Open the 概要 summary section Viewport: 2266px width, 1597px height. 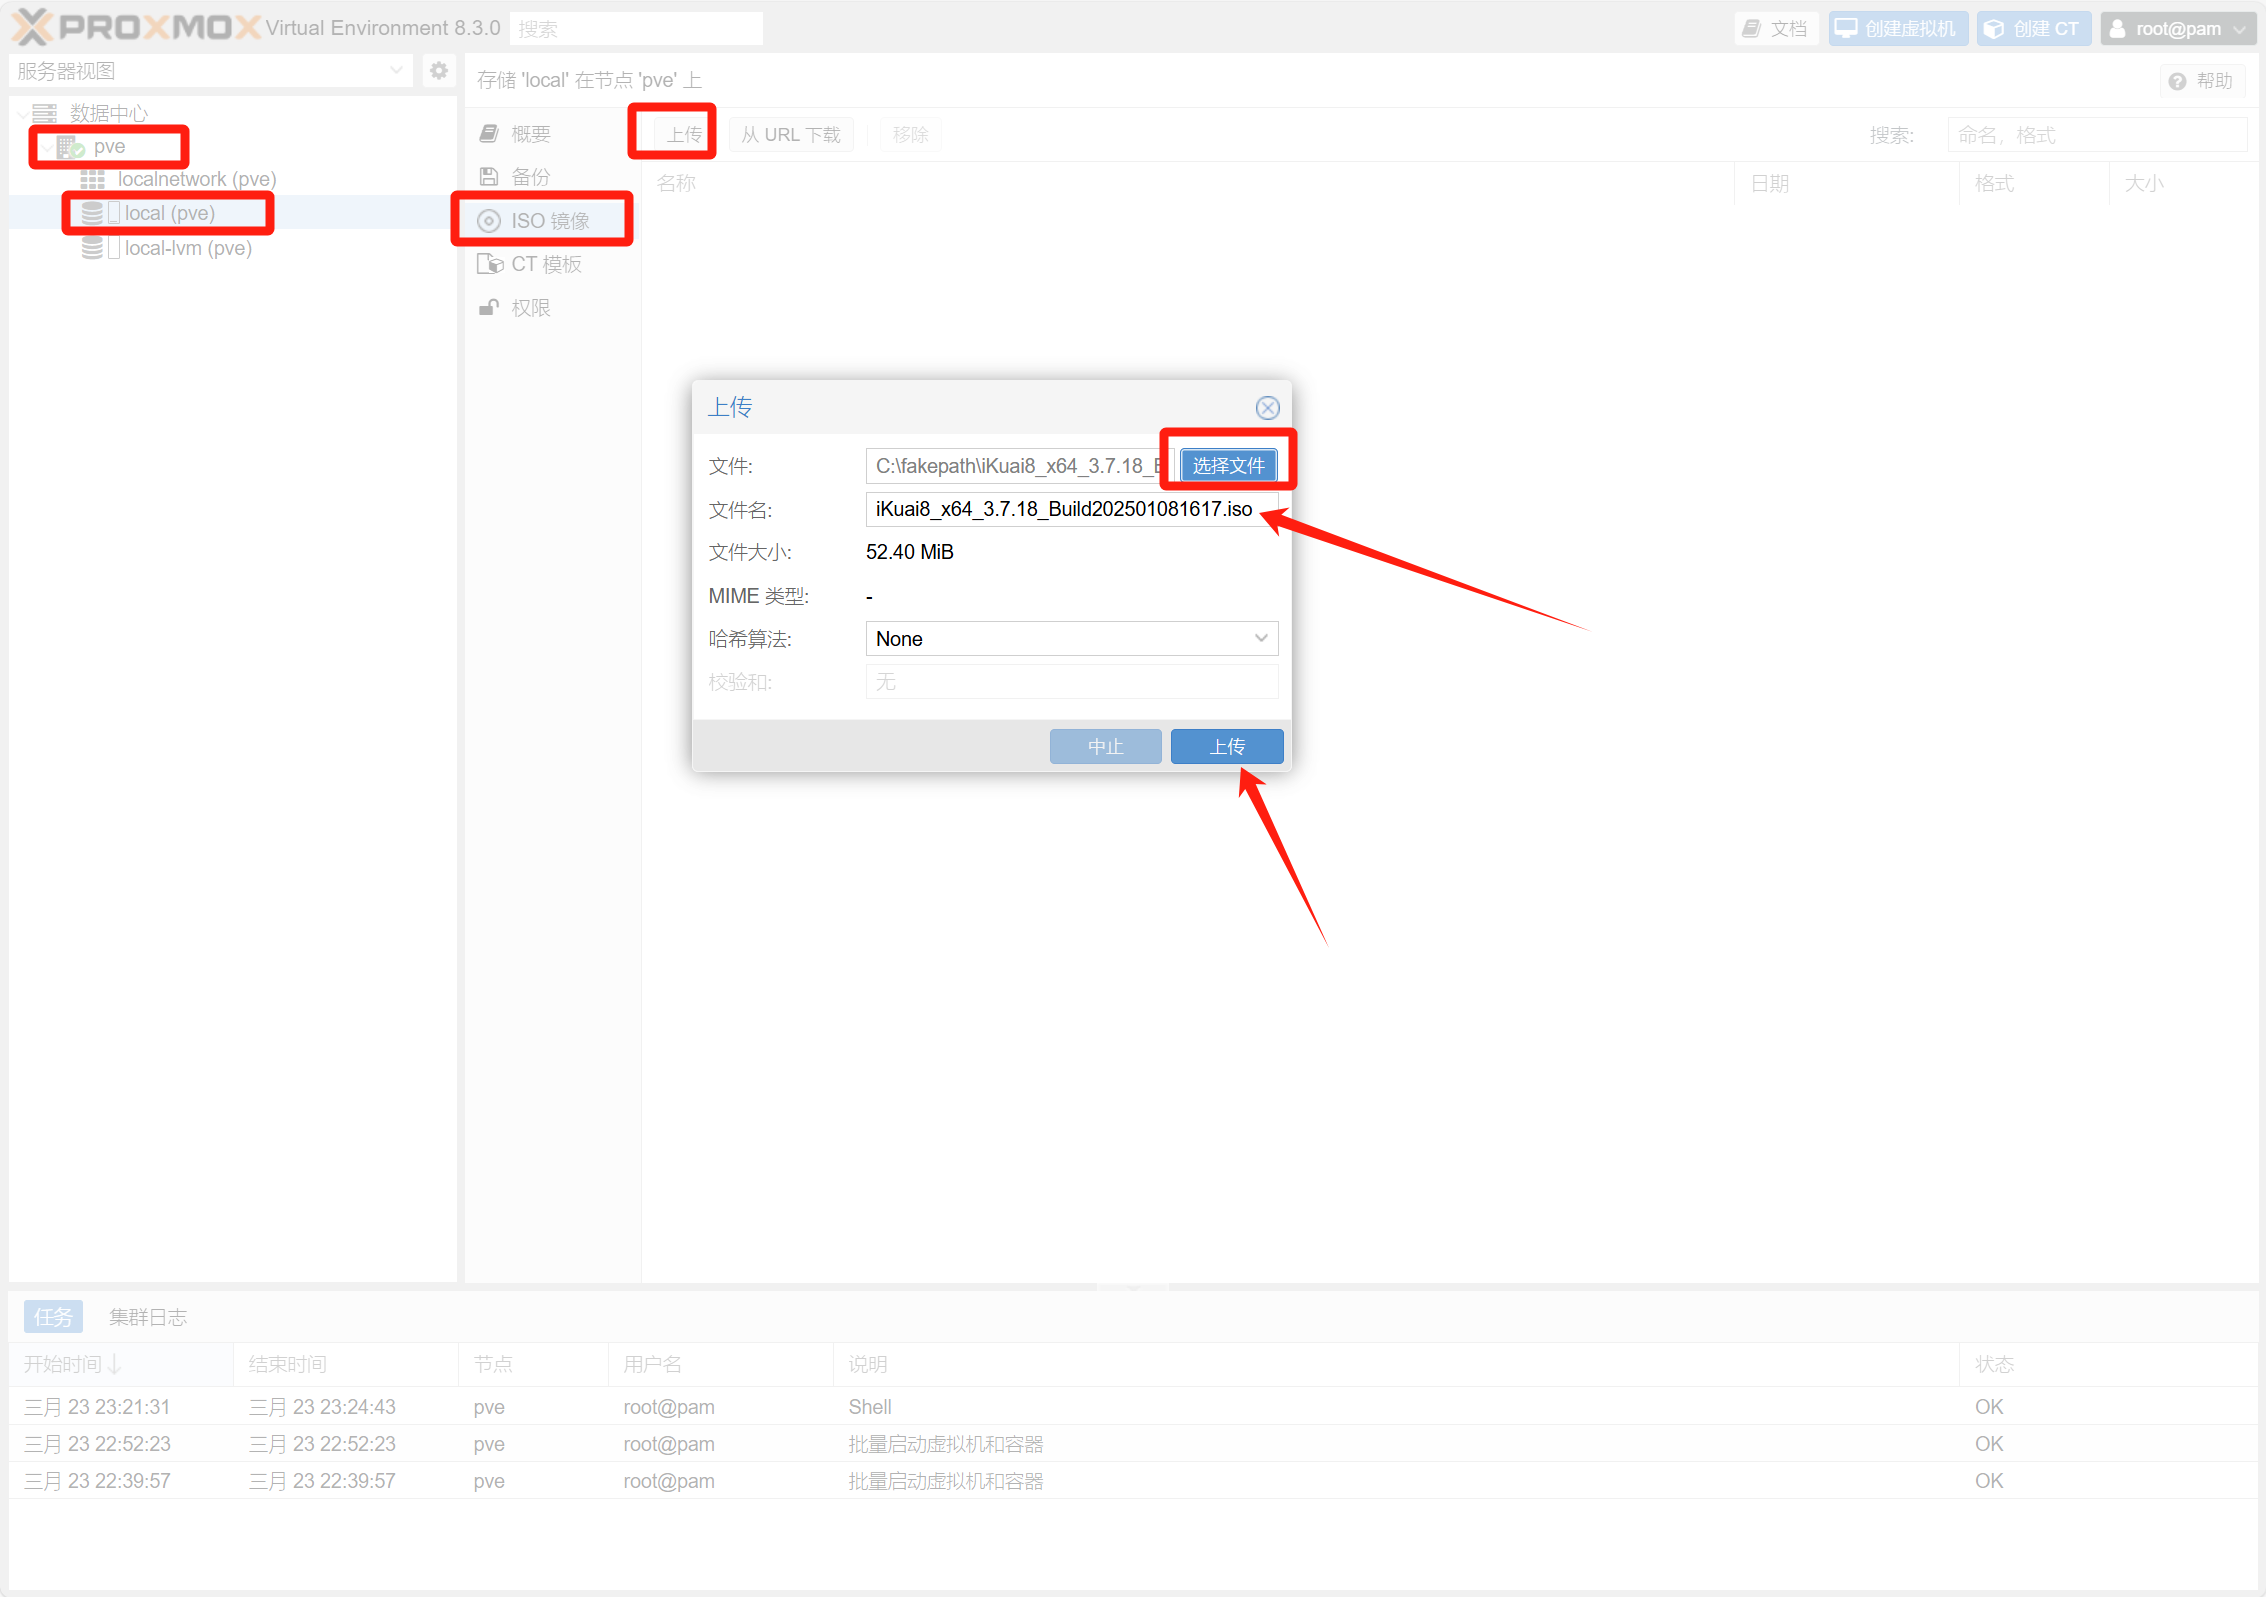tap(530, 134)
